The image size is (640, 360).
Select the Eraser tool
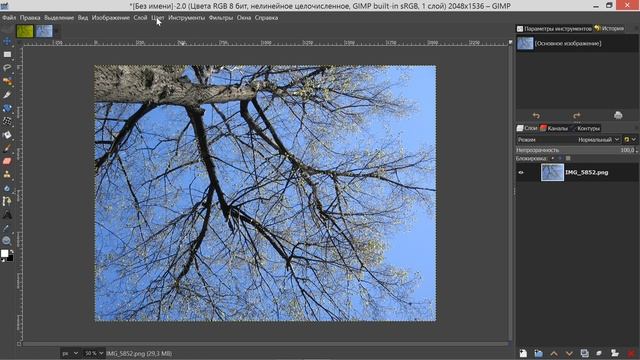(x=7, y=161)
